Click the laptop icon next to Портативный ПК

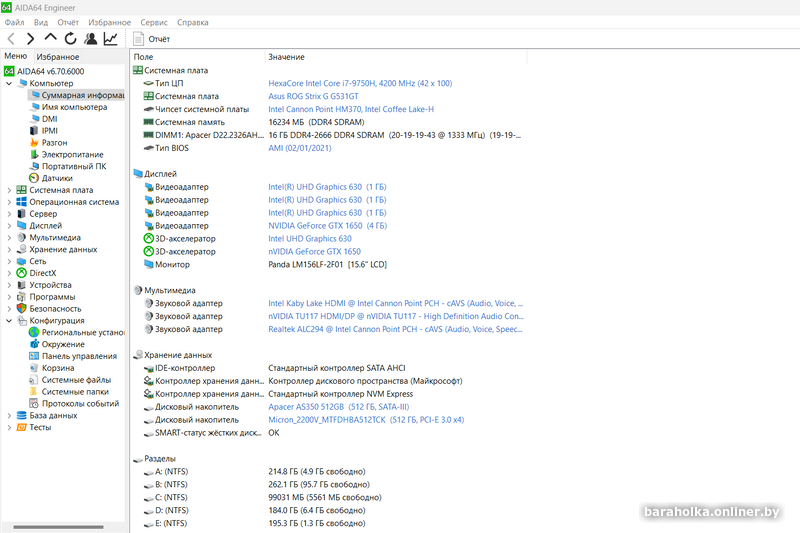[x=34, y=166]
